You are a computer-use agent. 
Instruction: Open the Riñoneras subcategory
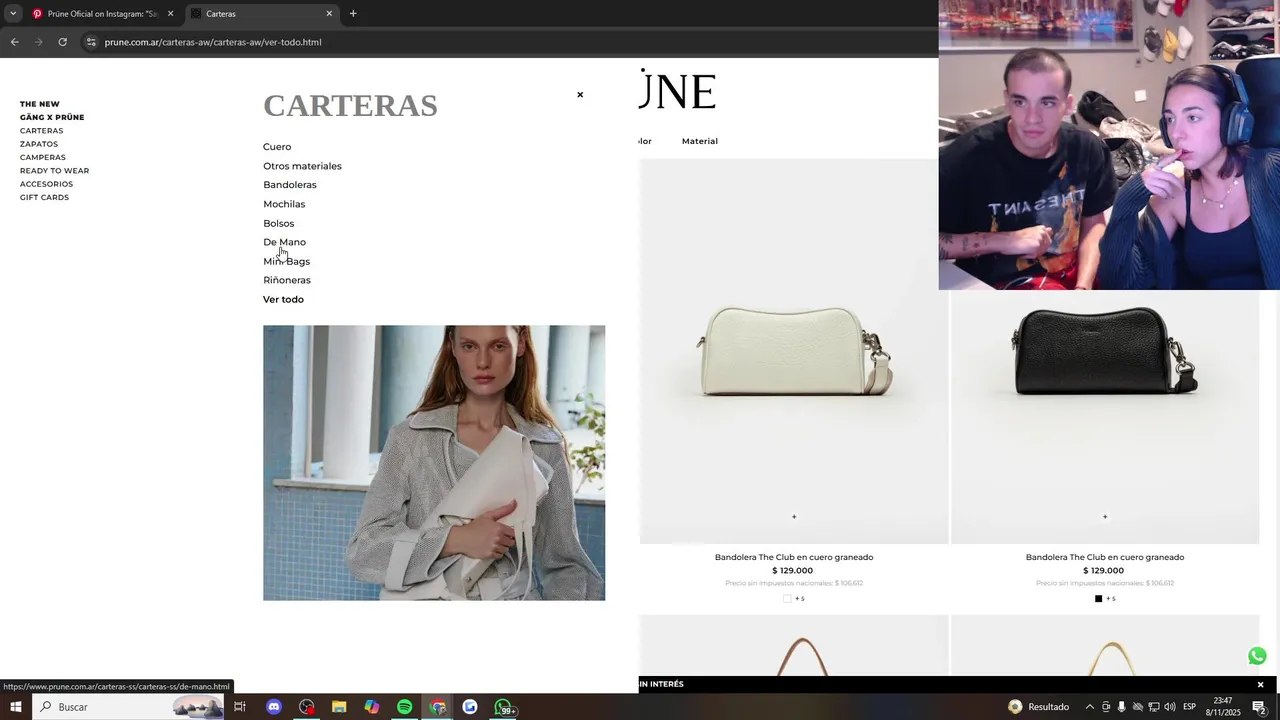[287, 280]
